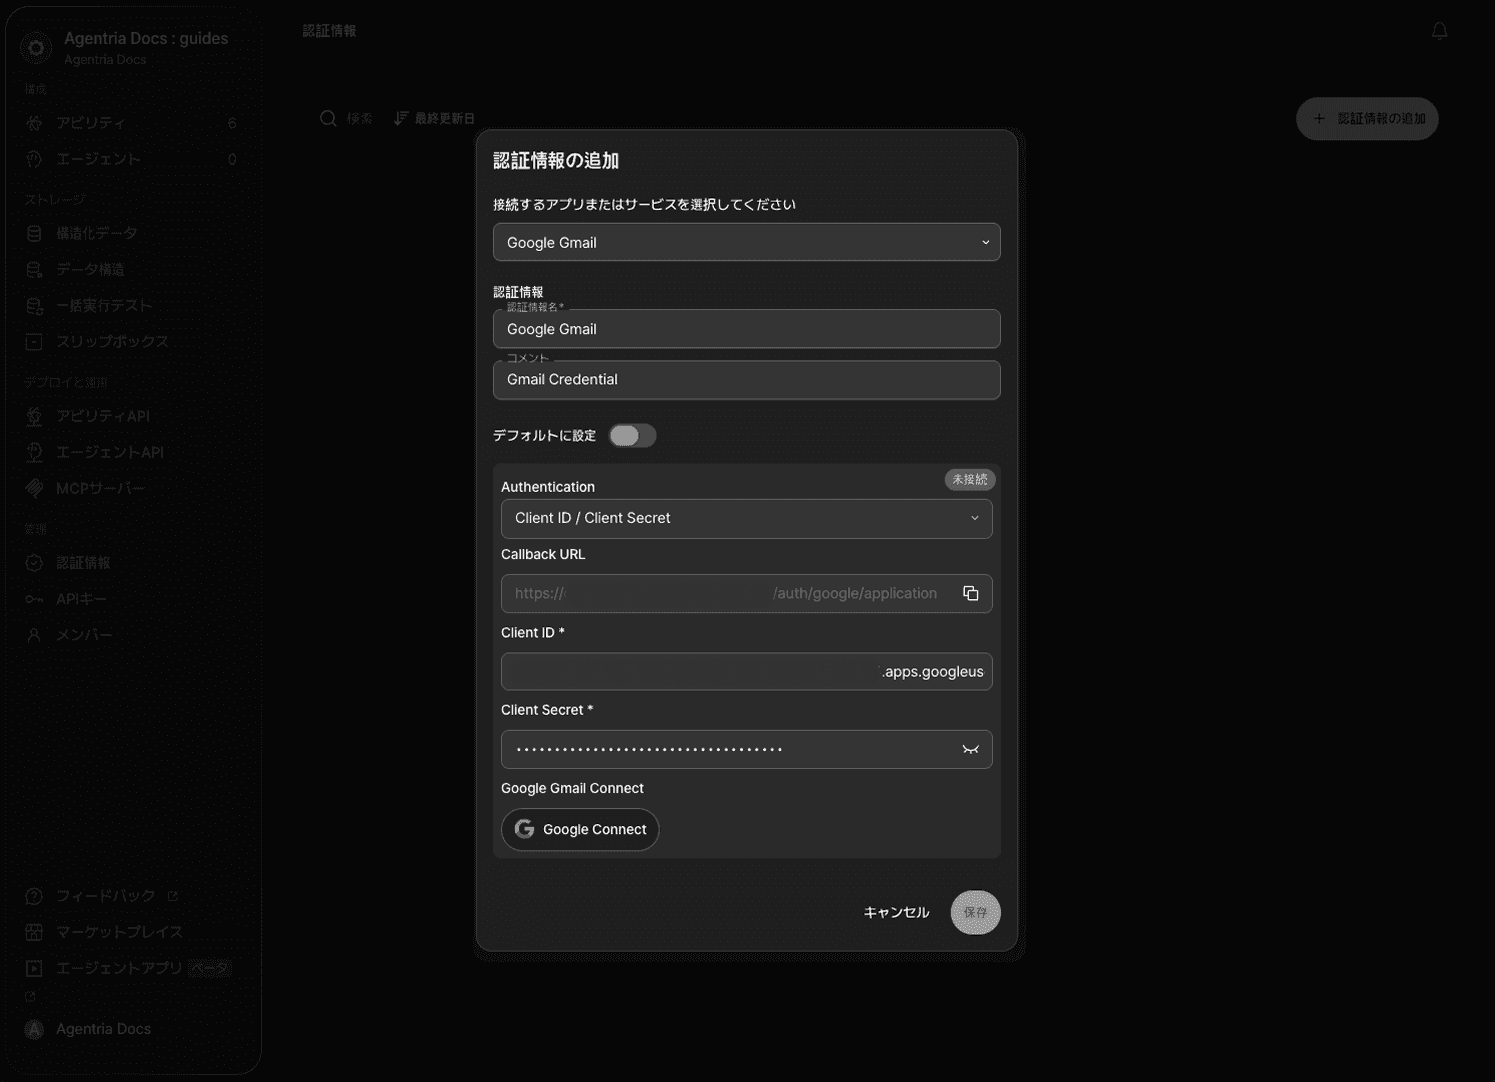Click the 未接続 status badge
This screenshot has height=1082, width=1495.
(x=969, y=479)
